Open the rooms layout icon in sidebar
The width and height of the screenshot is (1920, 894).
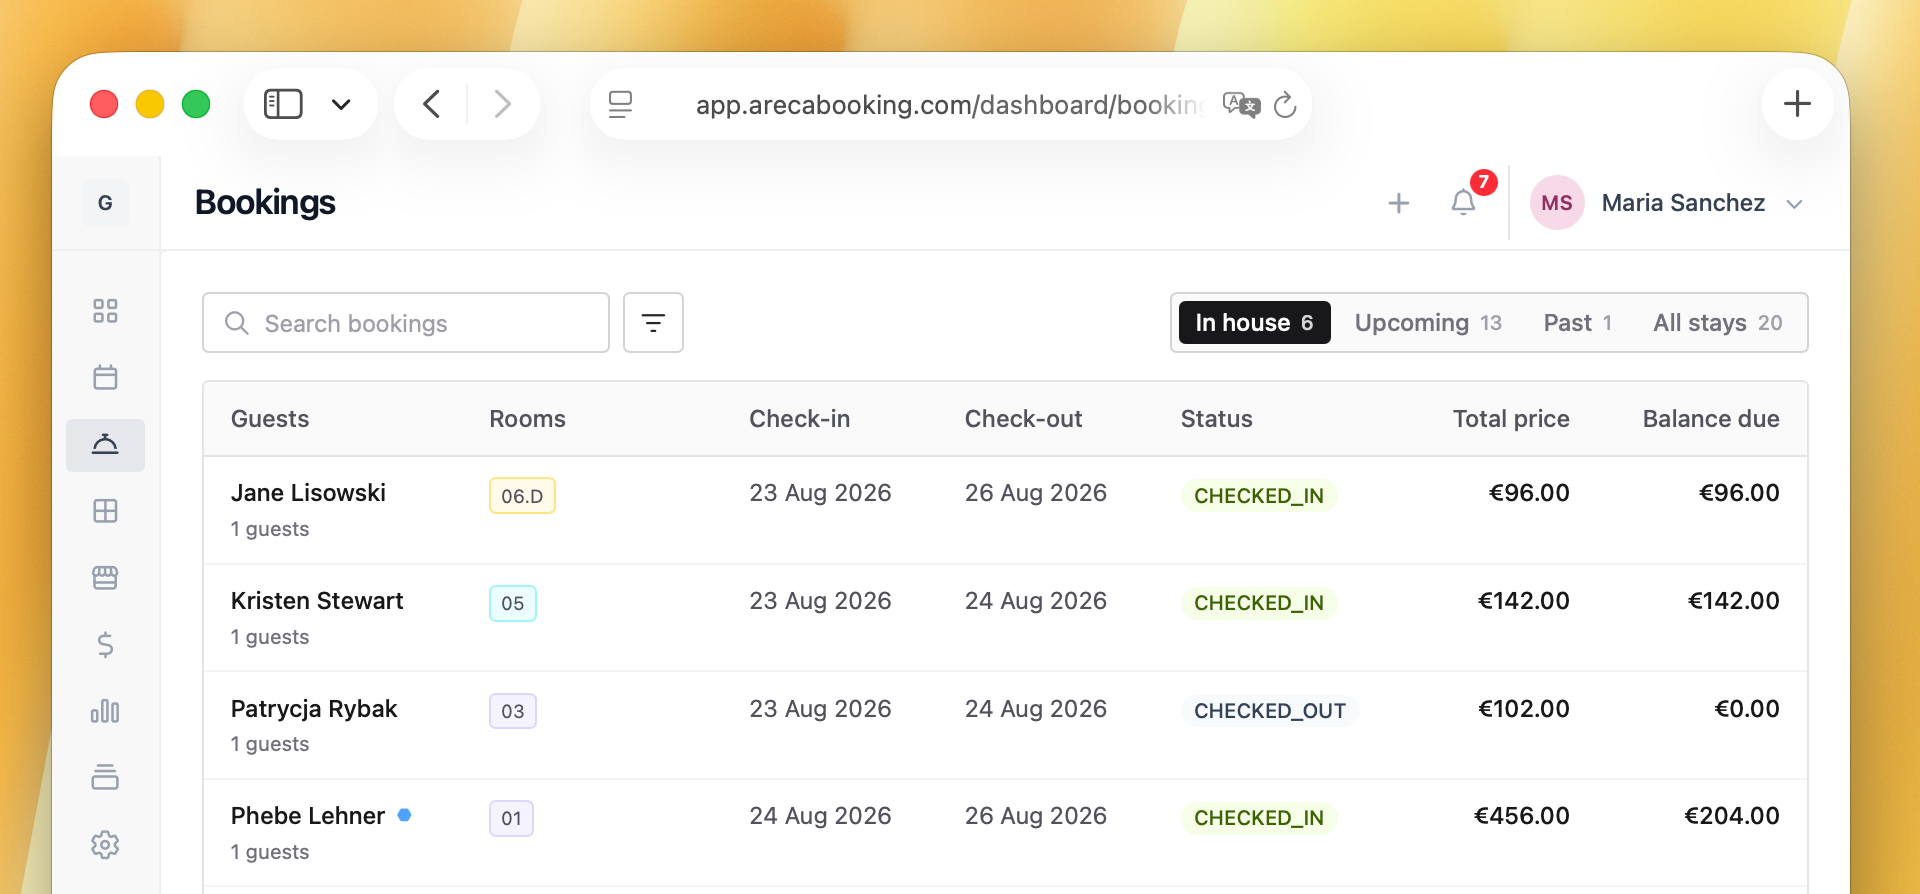point(105,511)
